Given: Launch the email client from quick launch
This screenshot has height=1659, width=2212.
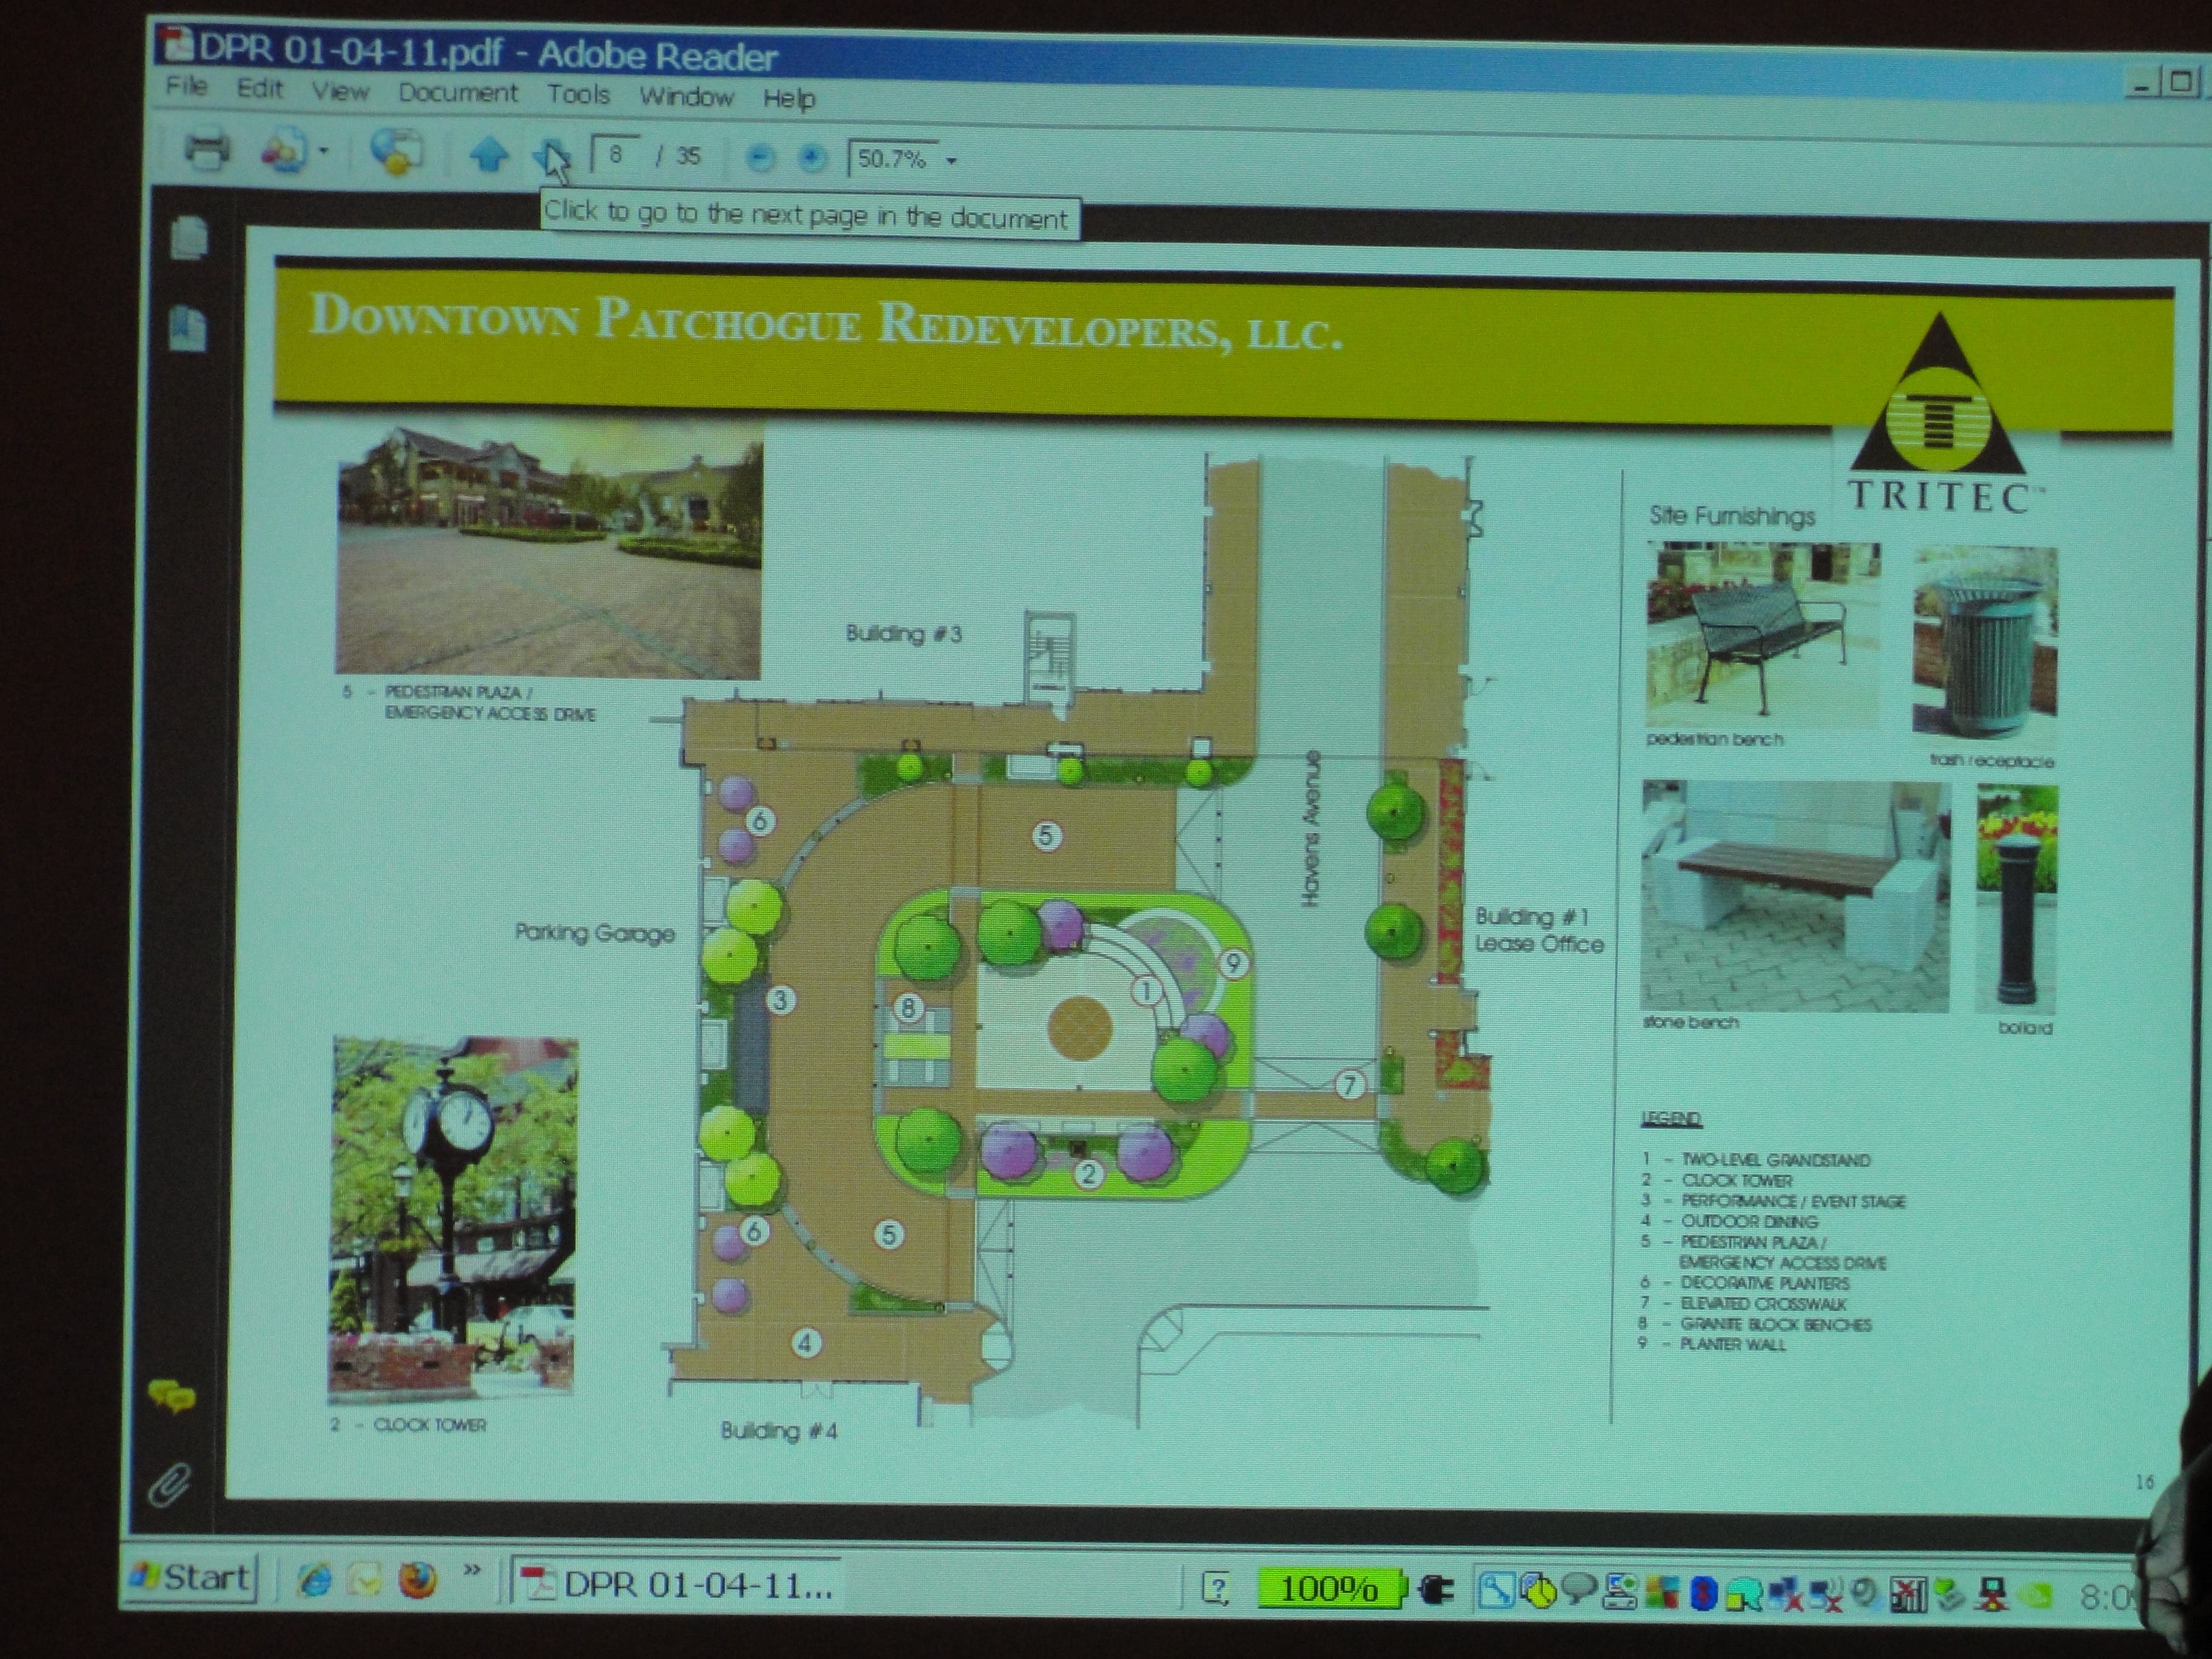Looking at the screenshot, I should [x=364, y=1580].
